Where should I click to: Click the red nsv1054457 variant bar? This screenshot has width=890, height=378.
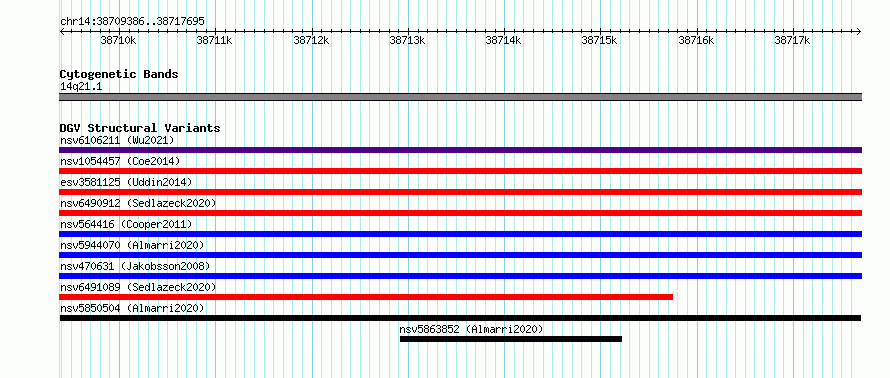tap(460, 171)
